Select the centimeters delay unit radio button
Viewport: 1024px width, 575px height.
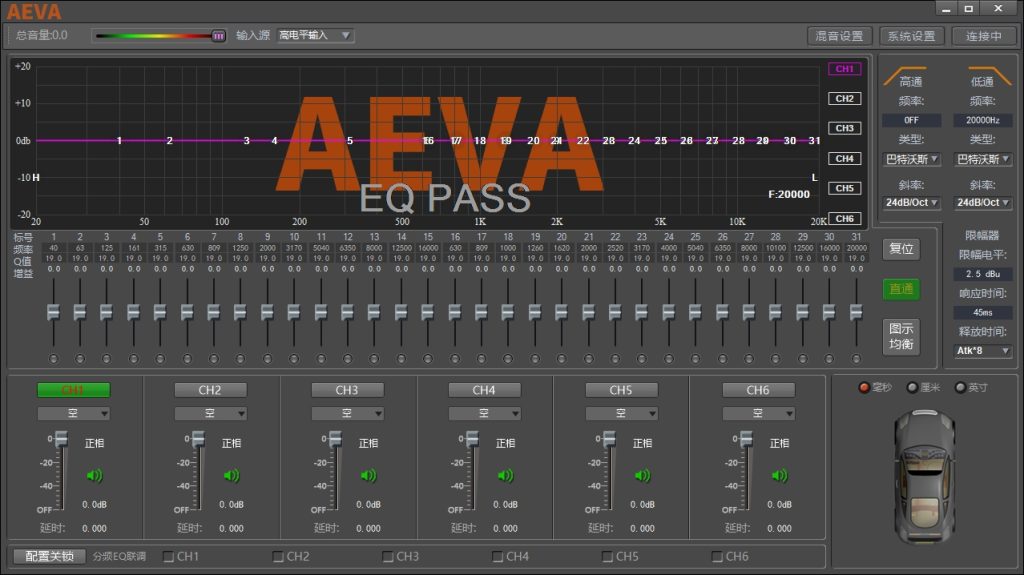(x=912, y=387)
